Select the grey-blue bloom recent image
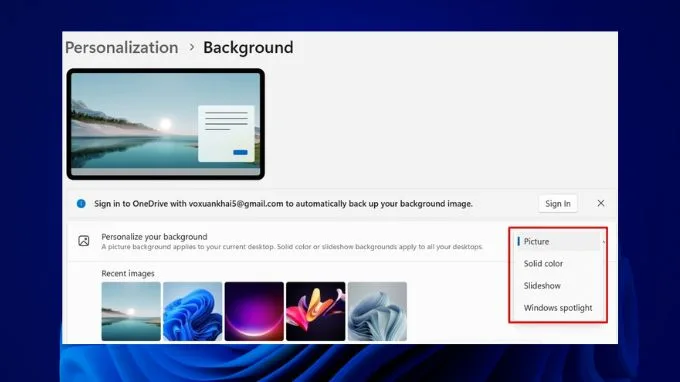 (x=377, y=311)
